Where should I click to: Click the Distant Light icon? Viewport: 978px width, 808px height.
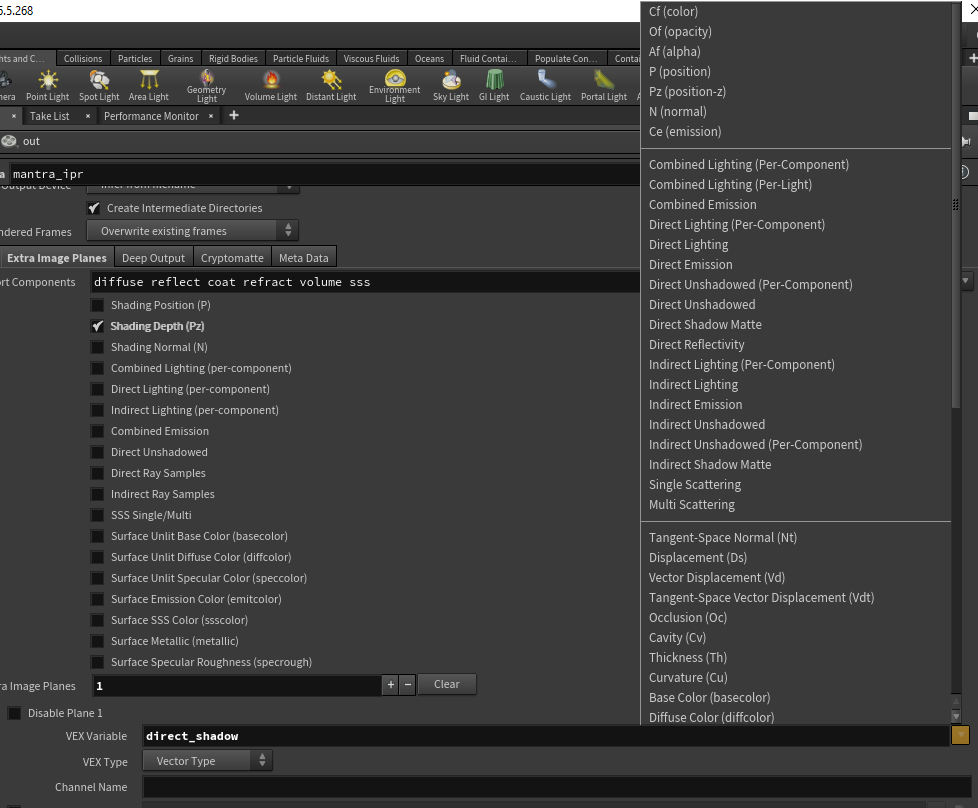click(x=332, y=85)
